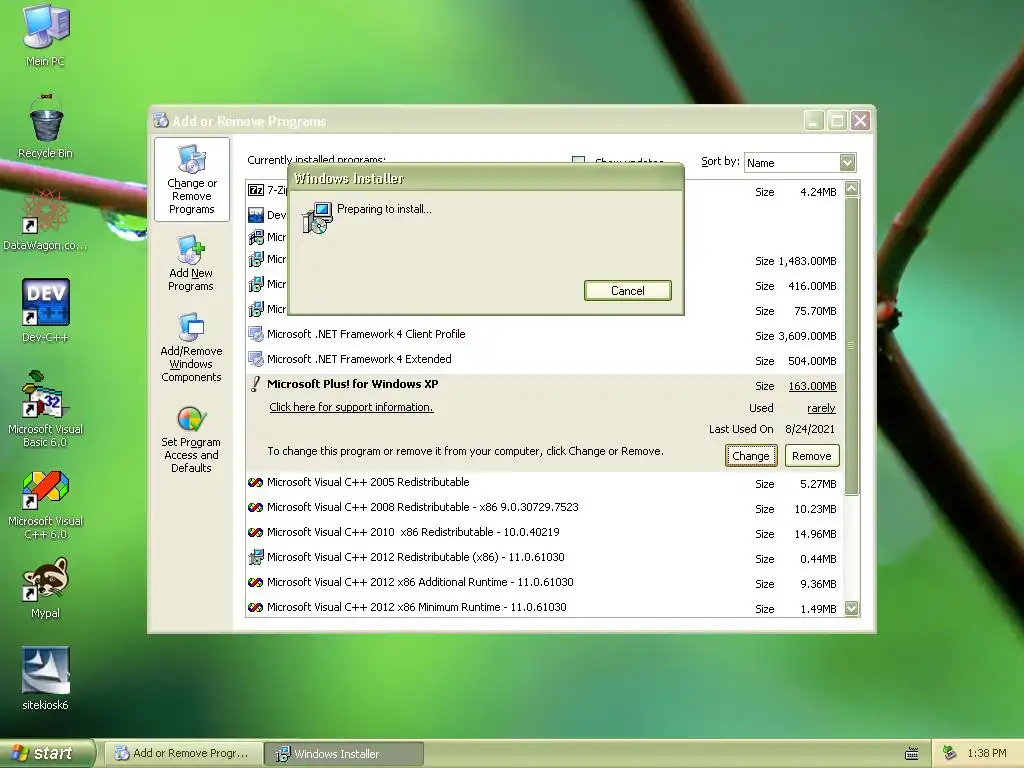Click the Windows Installer dialog title bar
Screen dimensions: 1024x768
pyautogui.click(x=486, y=178)
